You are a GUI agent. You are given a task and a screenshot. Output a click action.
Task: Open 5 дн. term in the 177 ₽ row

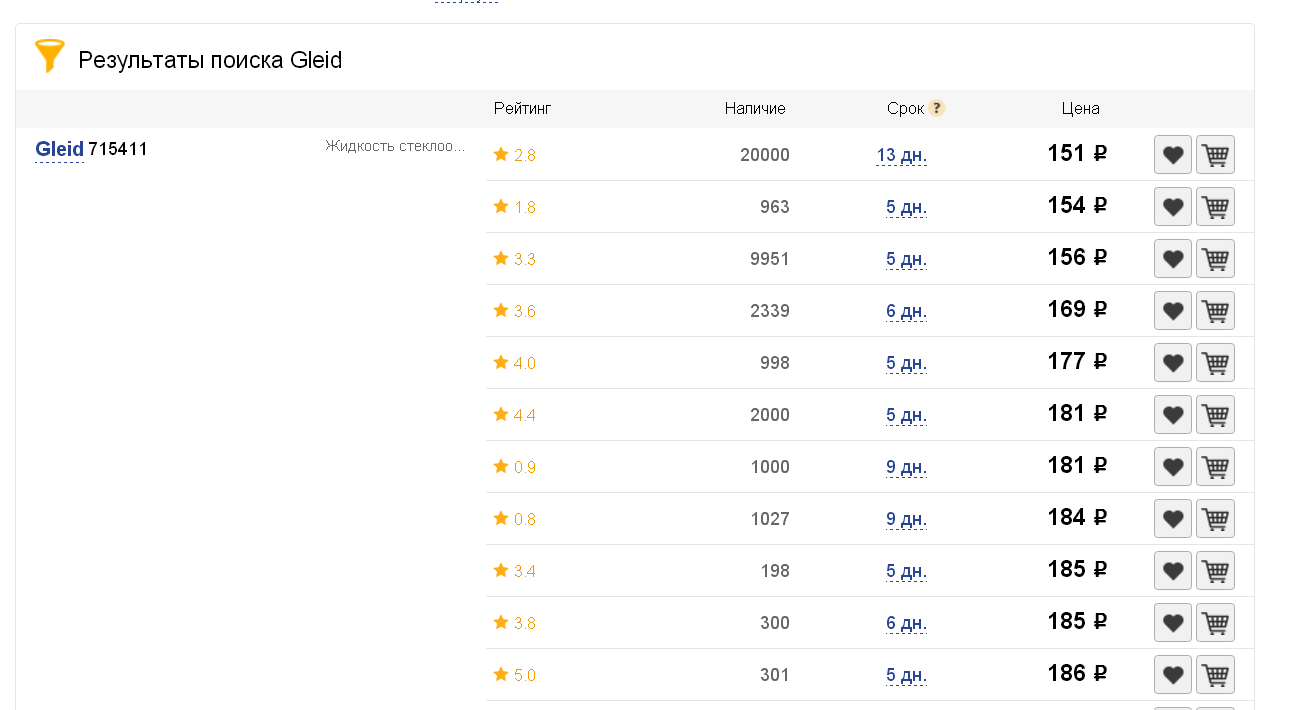pos(906,363)
